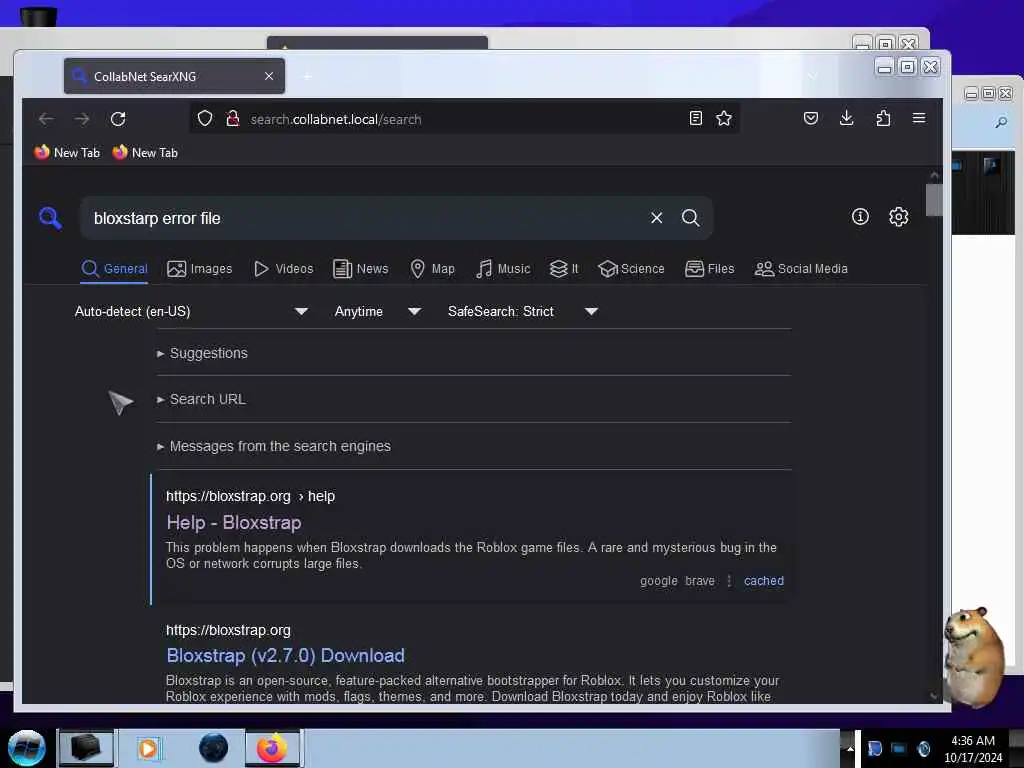Switch to the News search category

(x=360, y=269)
